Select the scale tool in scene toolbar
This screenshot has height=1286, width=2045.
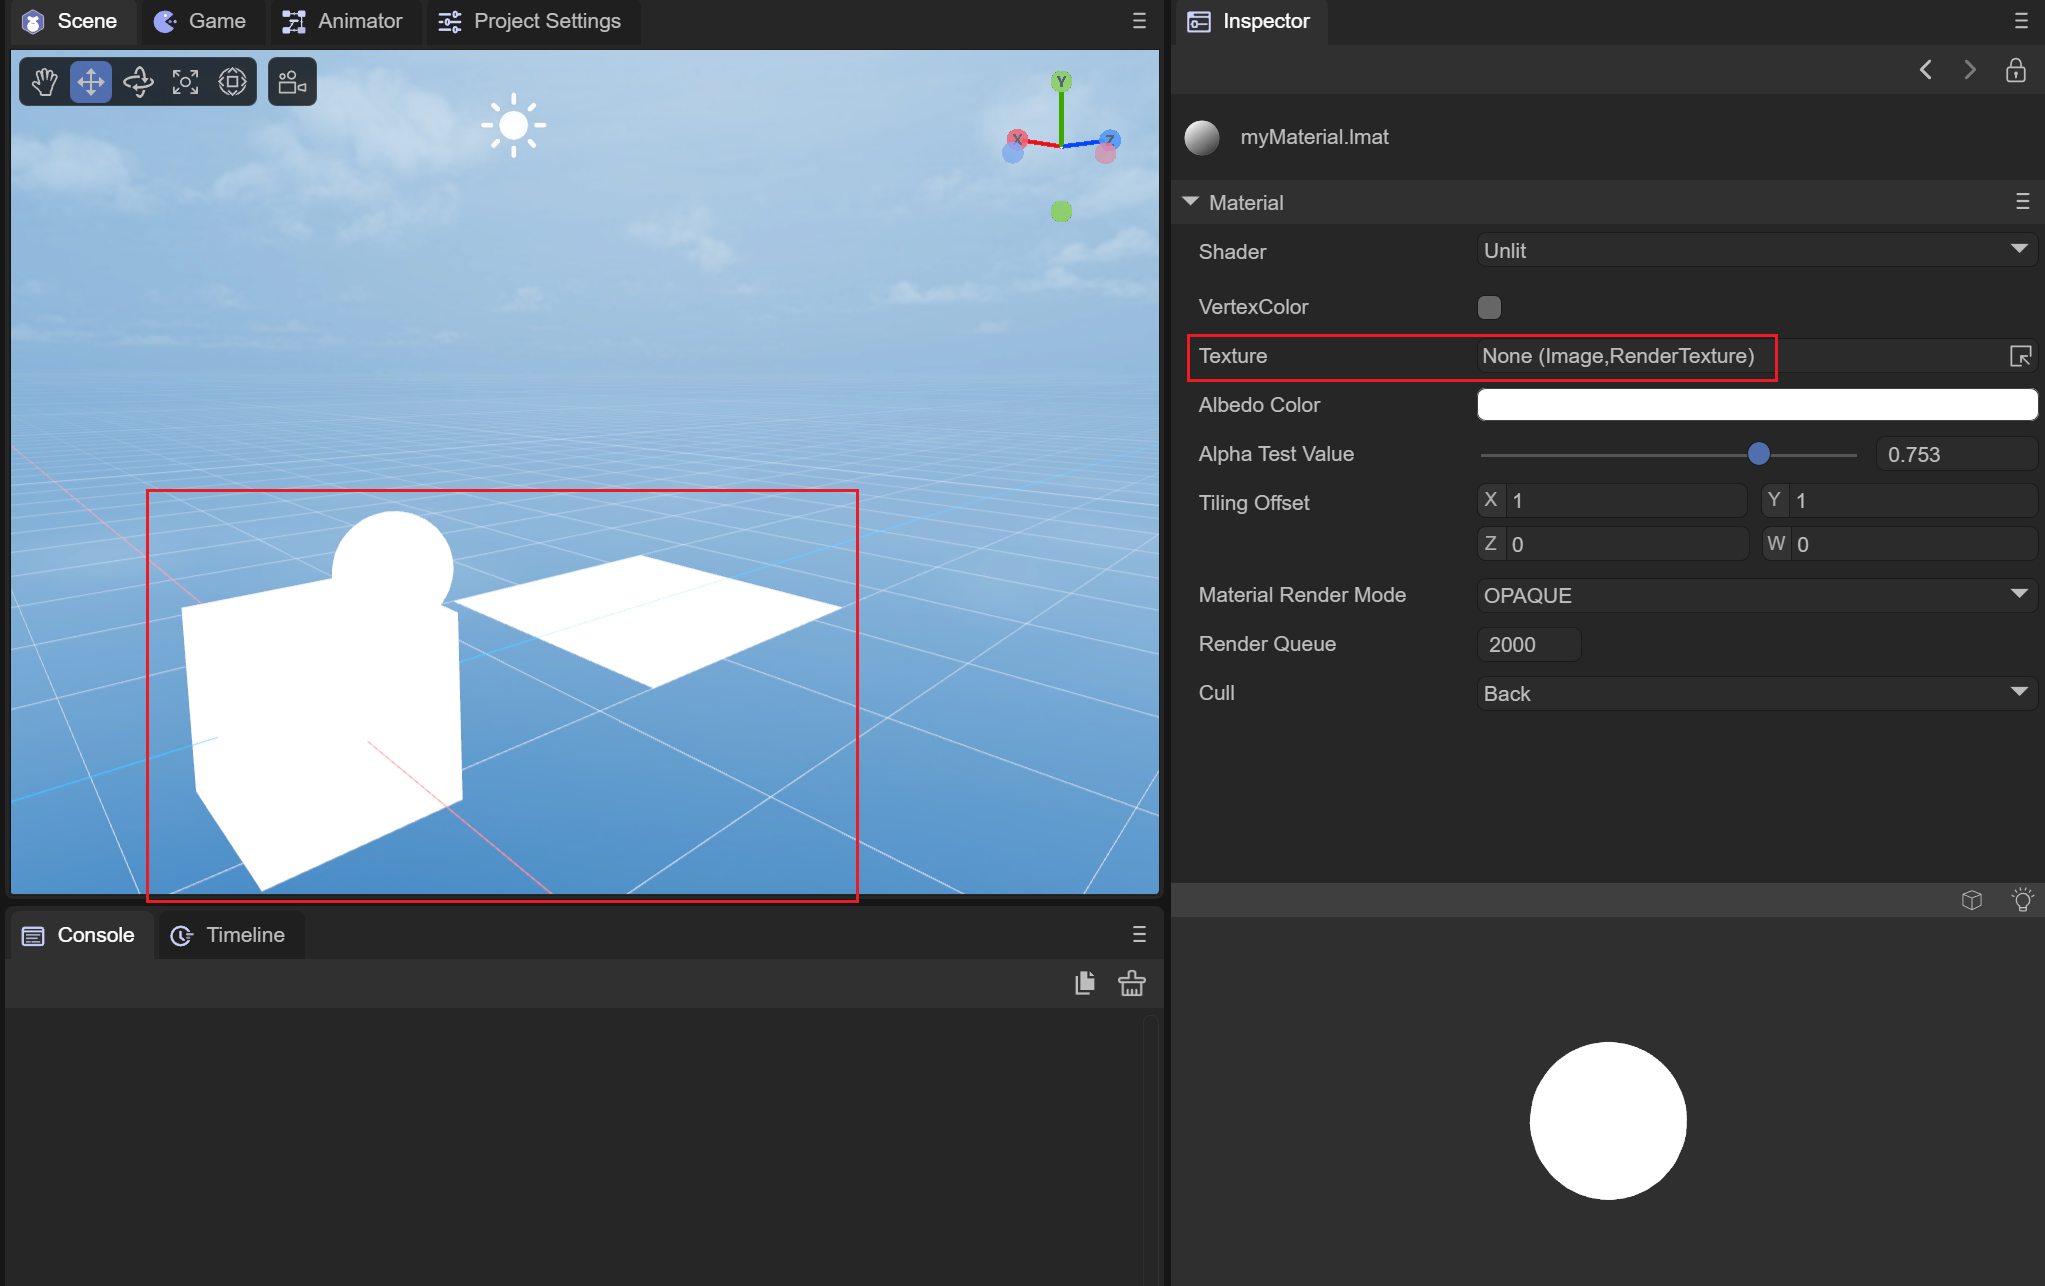(x=185, y=82)
